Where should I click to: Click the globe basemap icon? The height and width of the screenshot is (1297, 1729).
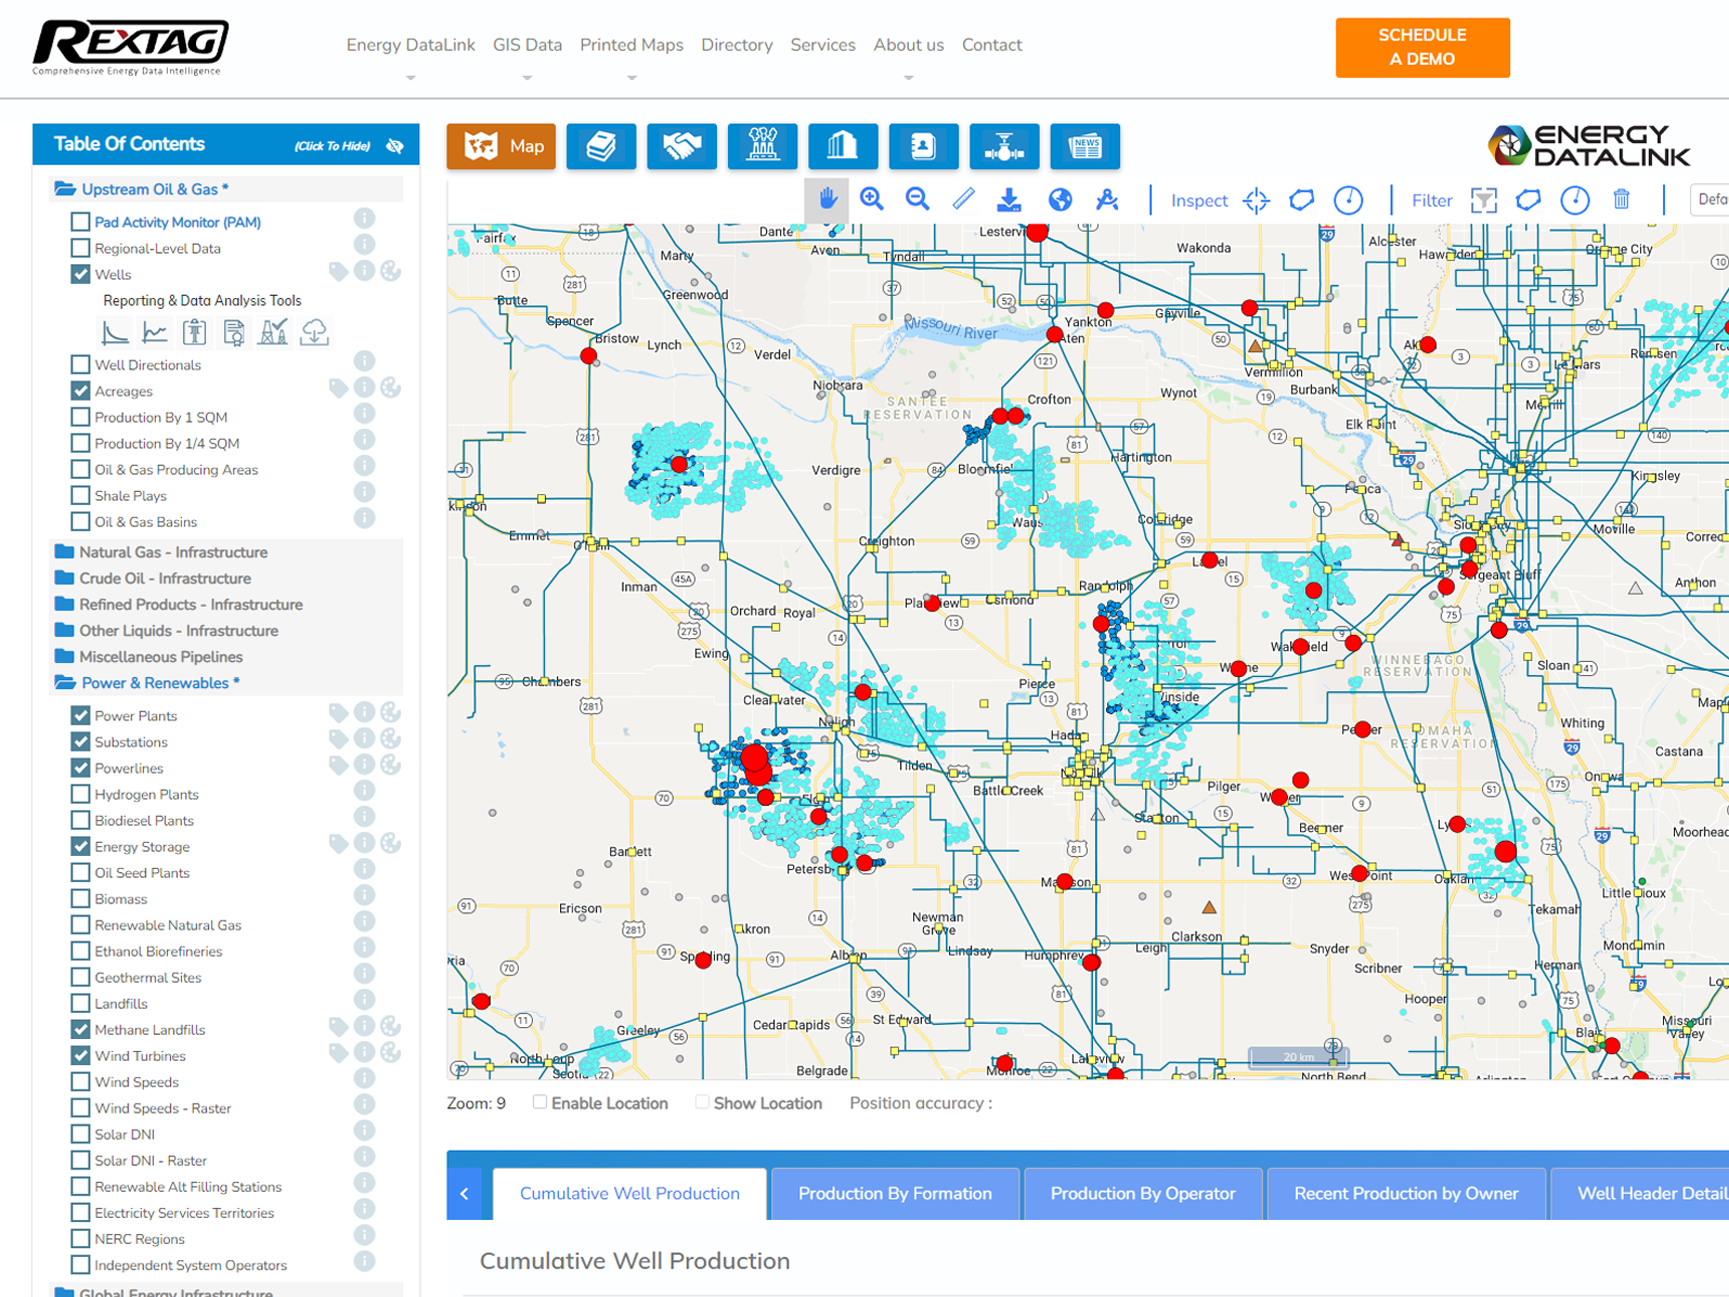click(x=1060, y=199)
